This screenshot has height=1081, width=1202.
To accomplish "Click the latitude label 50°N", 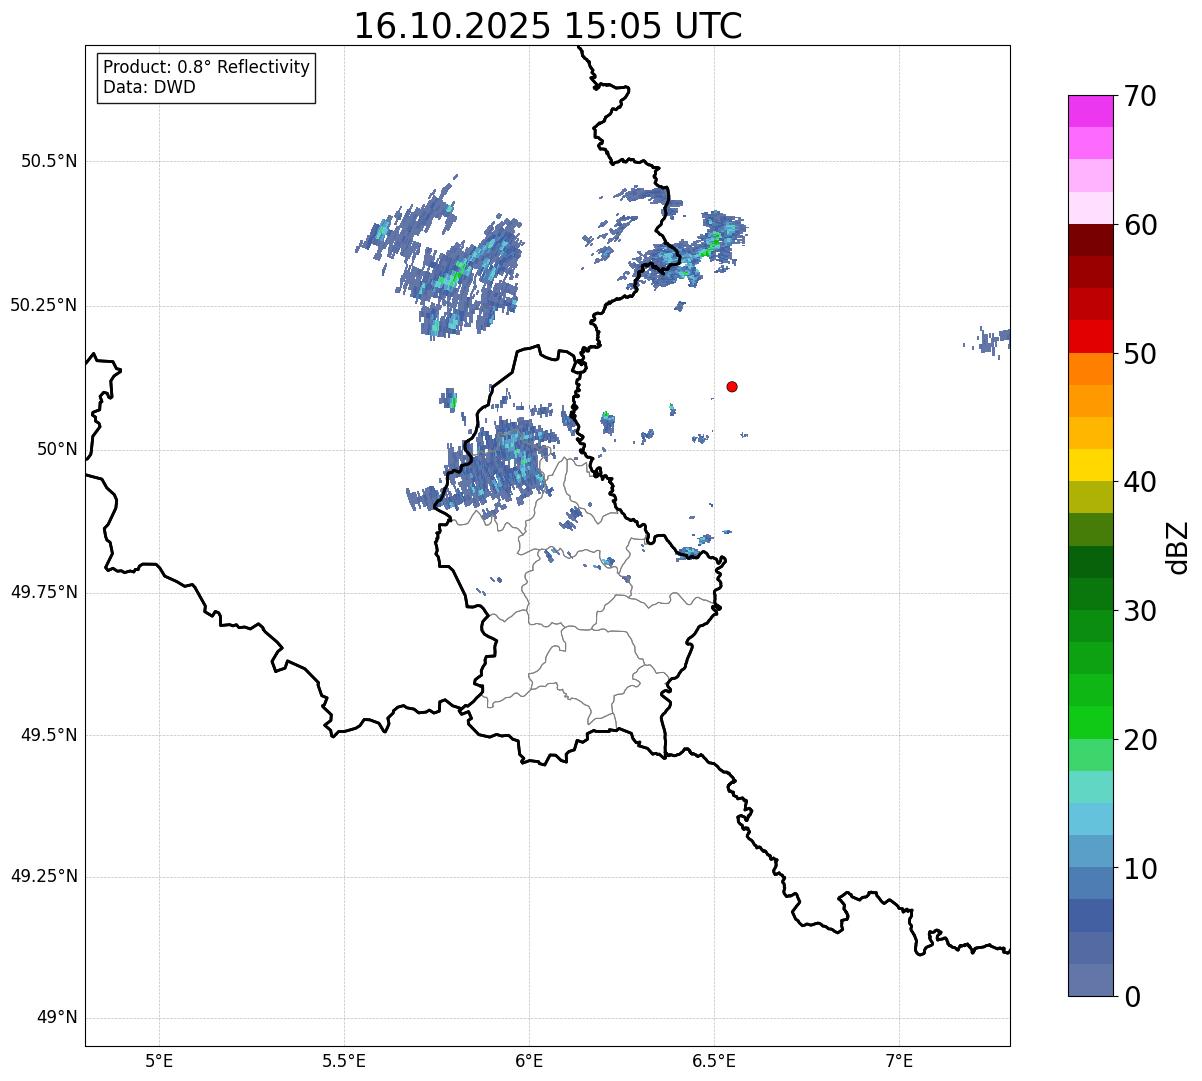I will point(57,449).
